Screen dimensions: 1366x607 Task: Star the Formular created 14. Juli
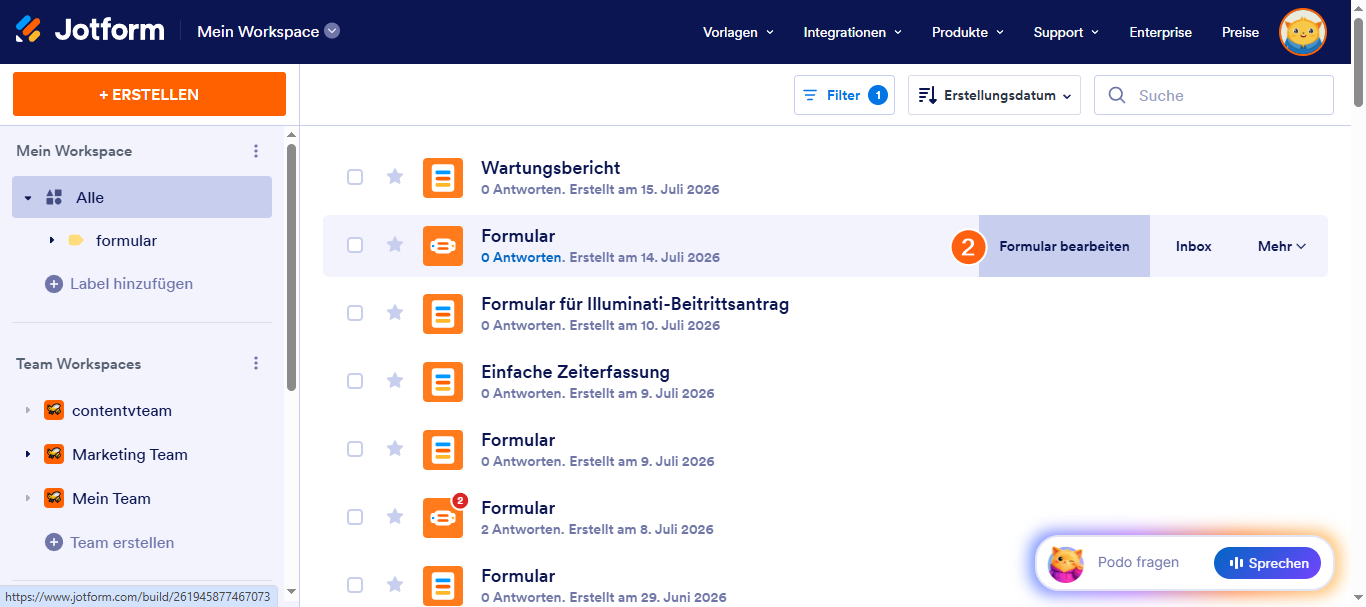pyautogui.click(x=395, y=245)
